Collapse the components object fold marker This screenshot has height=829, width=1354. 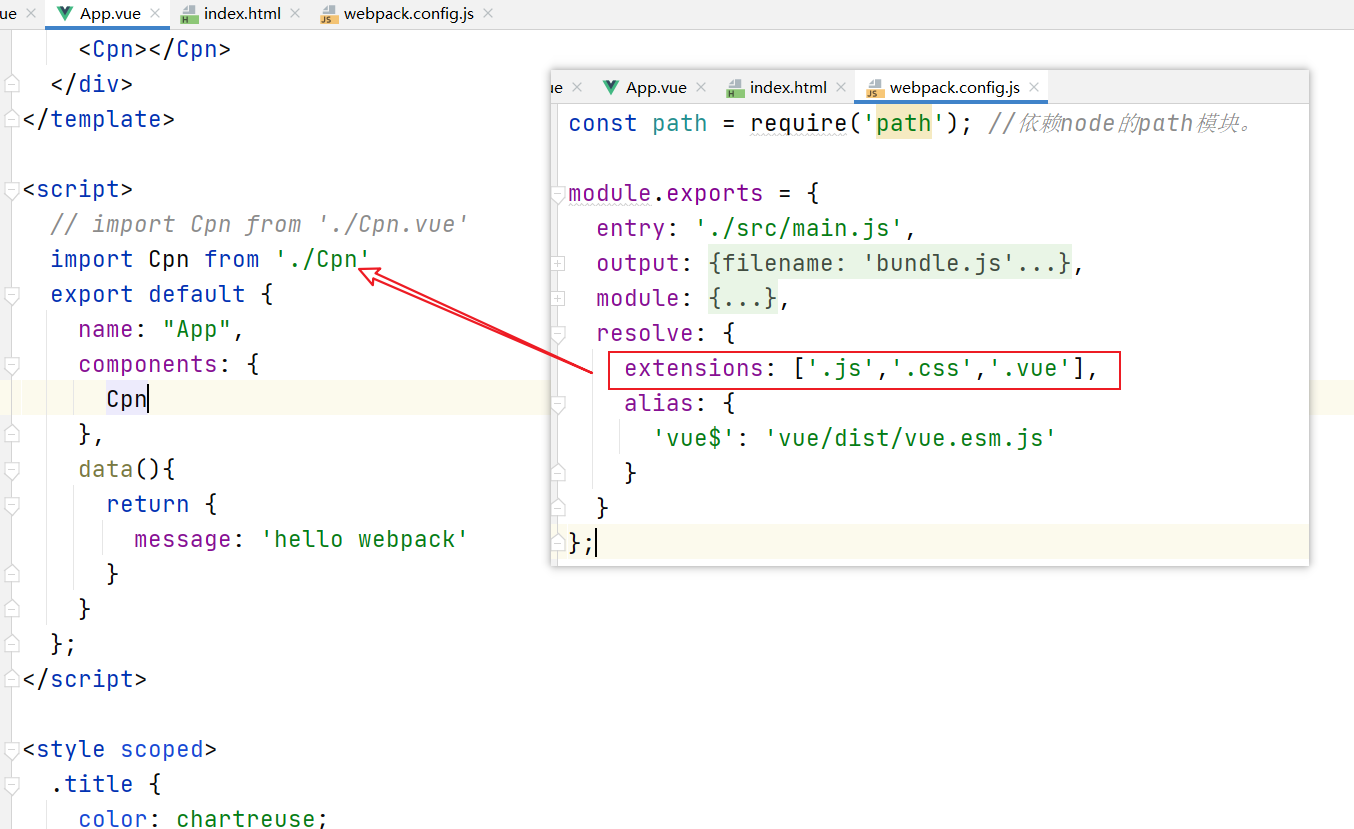coord(11,365)
